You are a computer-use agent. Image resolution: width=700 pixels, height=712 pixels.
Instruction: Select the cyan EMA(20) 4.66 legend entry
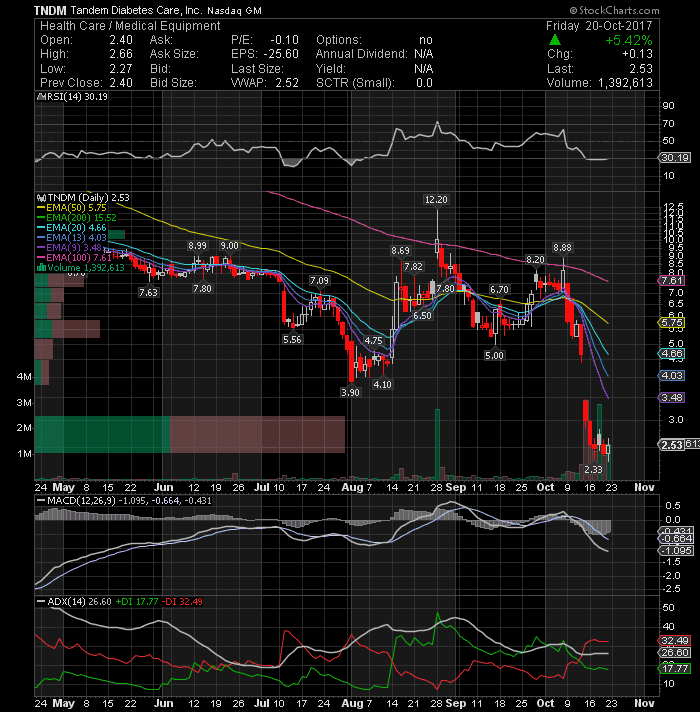pos(72,227)
